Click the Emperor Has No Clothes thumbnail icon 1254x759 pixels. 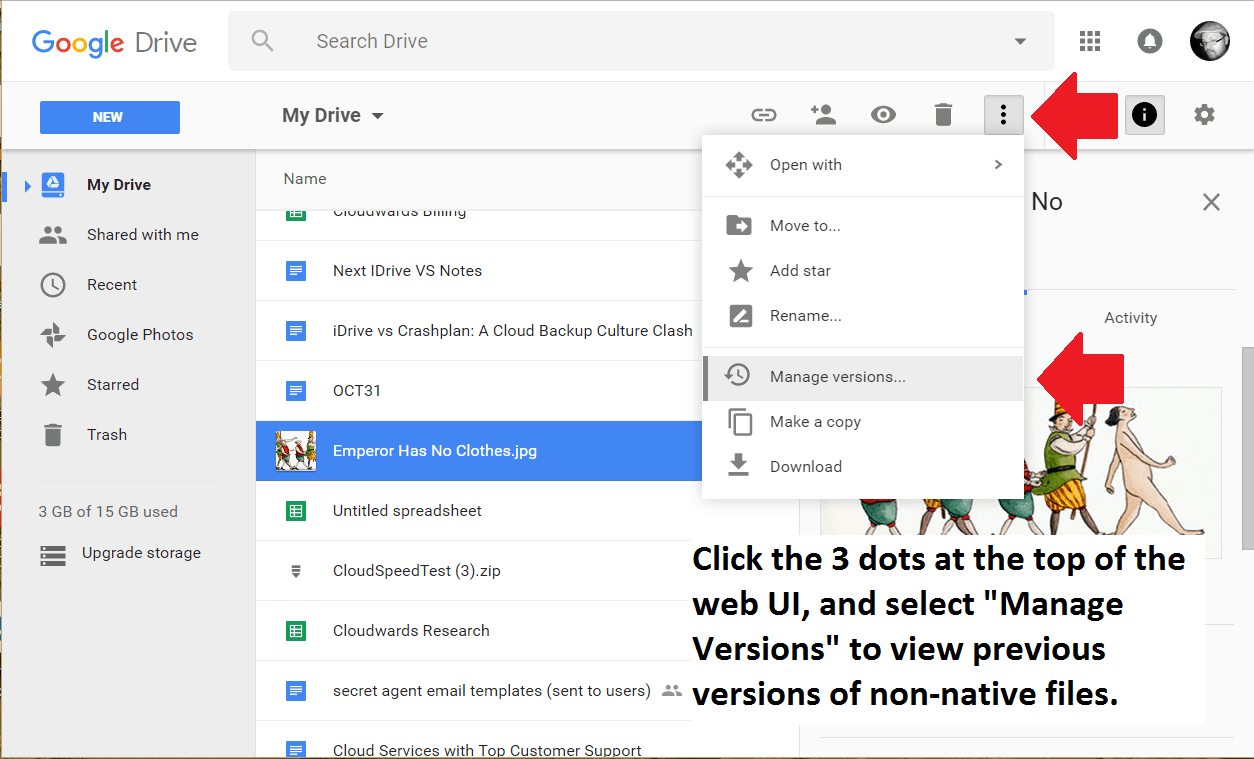click(x=296, y=451)
